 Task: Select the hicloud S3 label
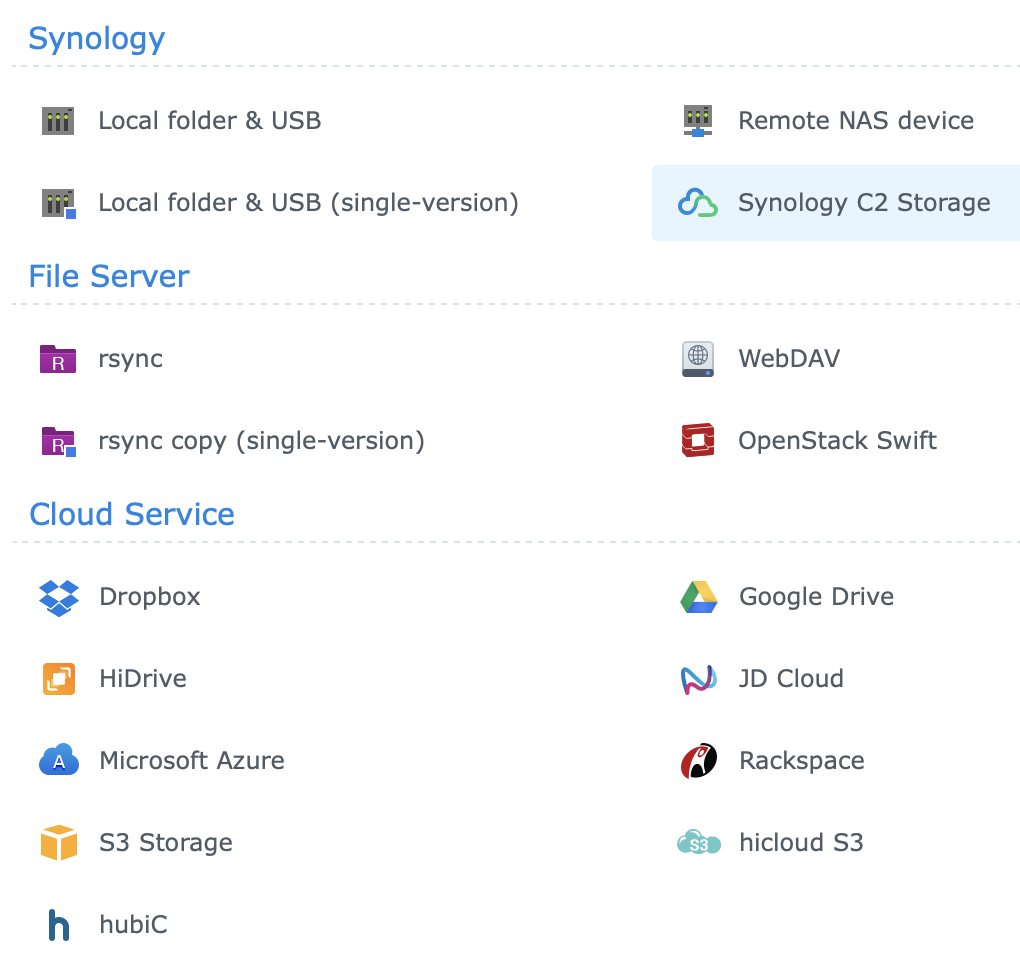click(800, 843)
